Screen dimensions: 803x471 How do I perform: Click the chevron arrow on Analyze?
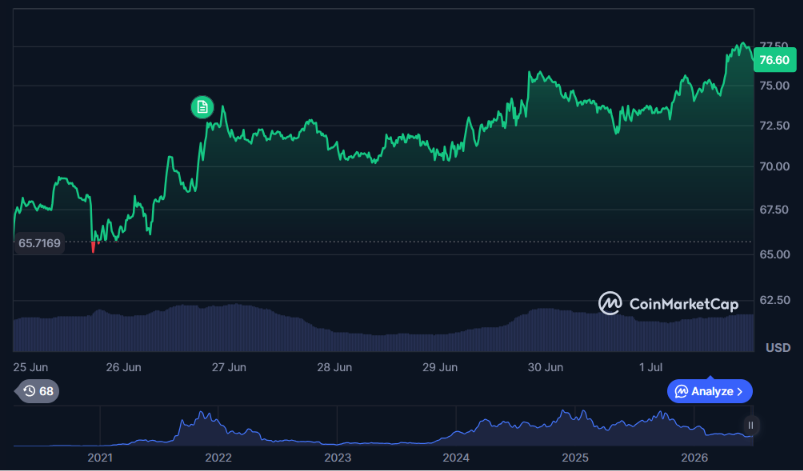point(739,392)
